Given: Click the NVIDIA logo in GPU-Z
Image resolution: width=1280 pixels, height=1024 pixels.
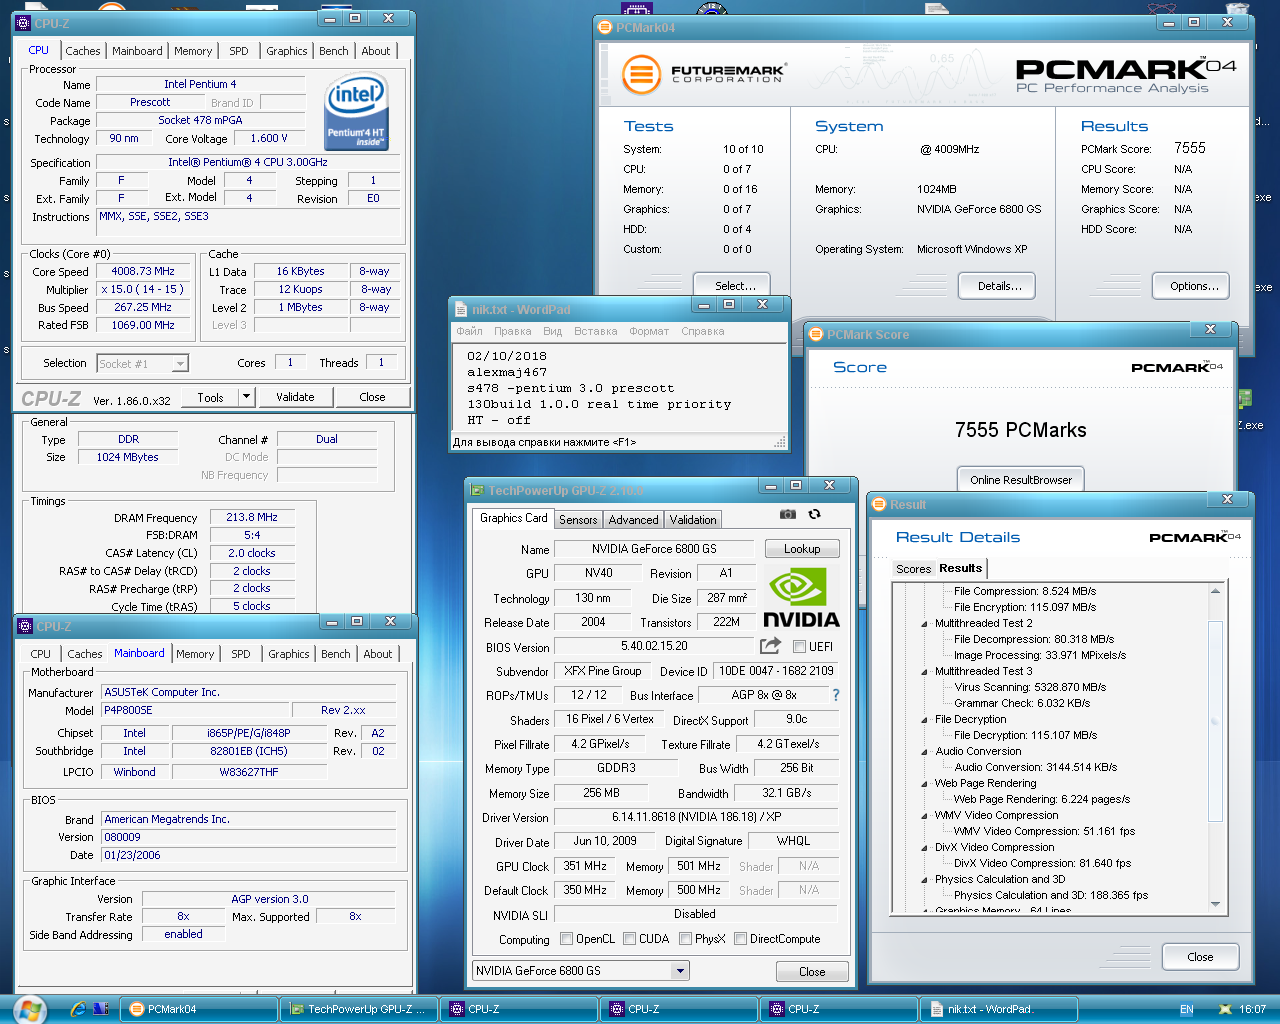Looking at the screenshot, I should coord(801,597).
